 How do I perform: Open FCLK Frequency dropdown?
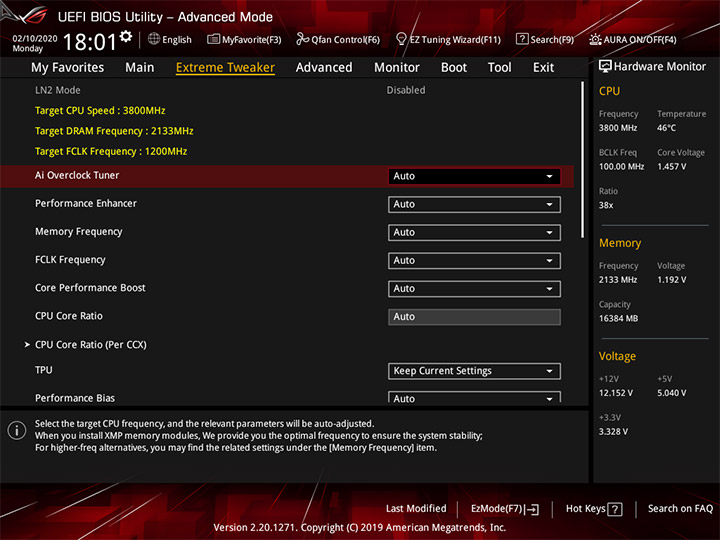[474, 261]
